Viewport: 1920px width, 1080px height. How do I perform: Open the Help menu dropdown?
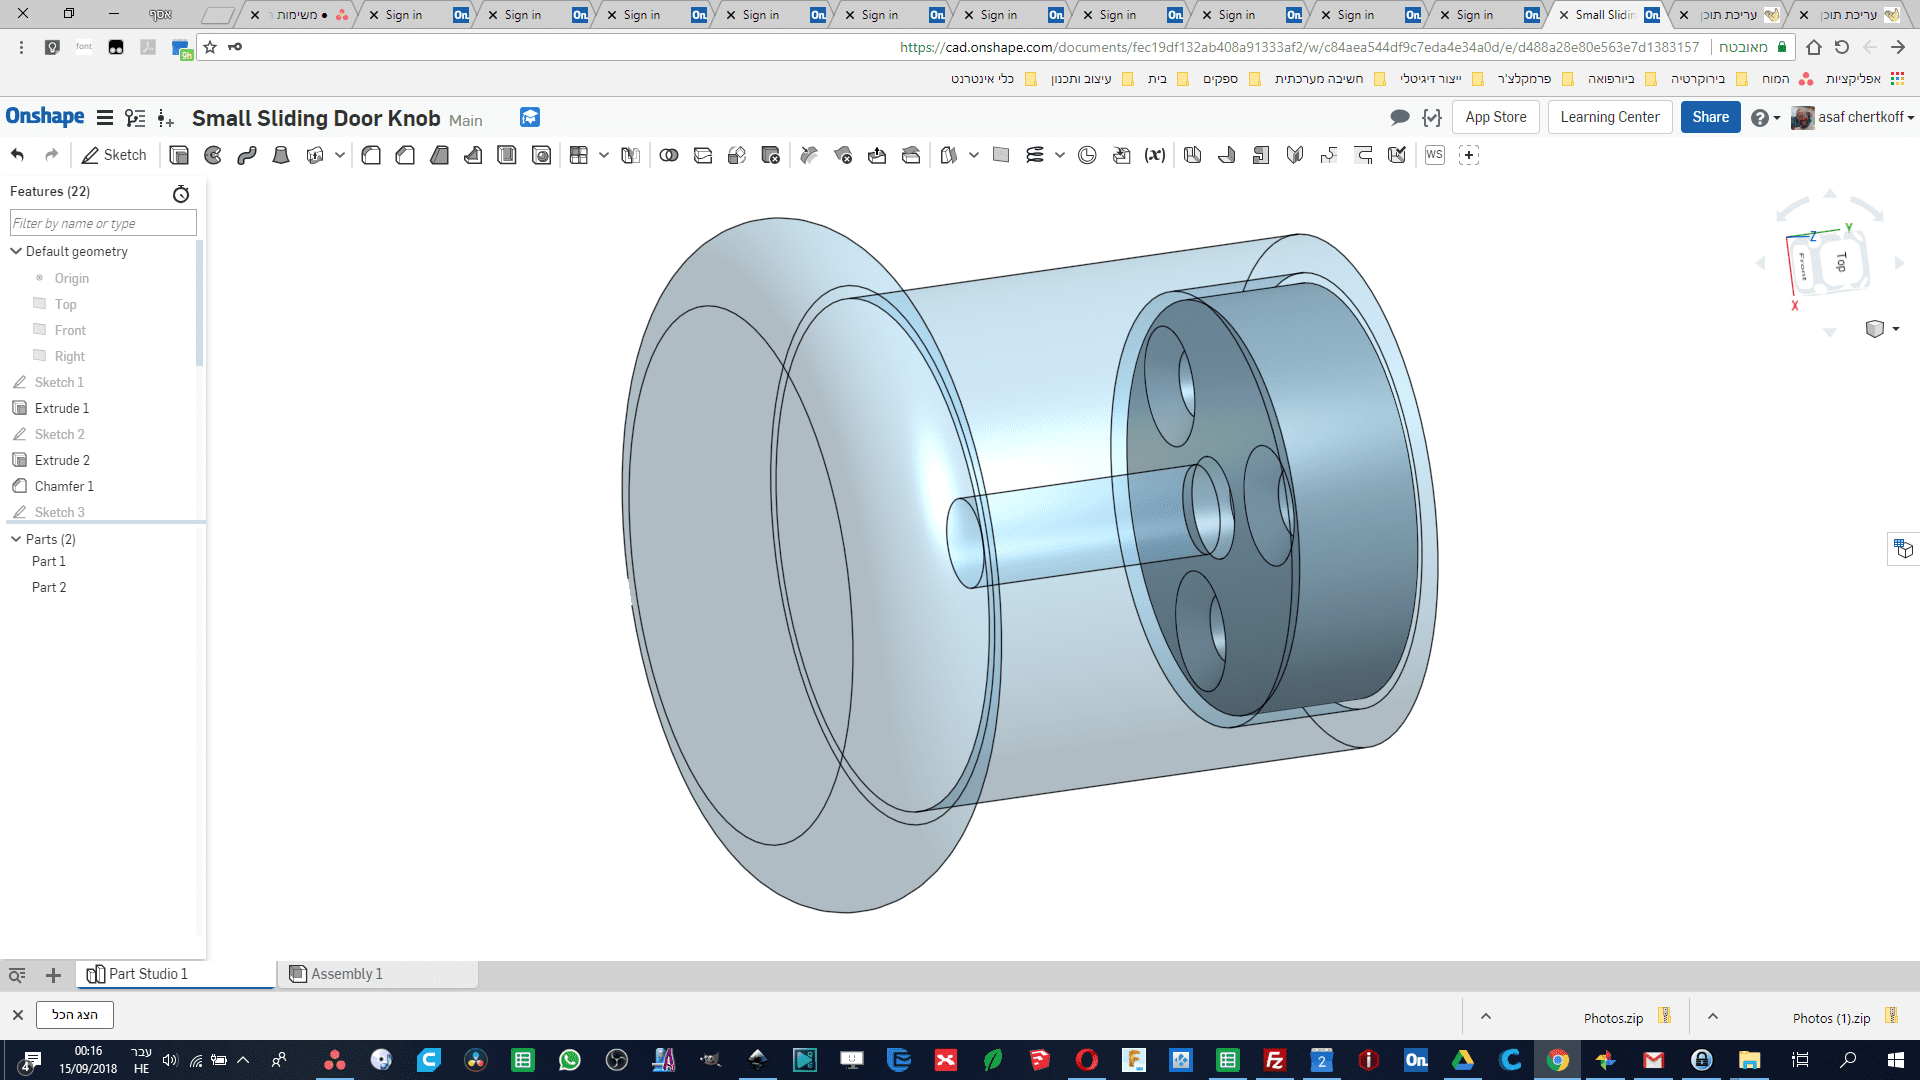tap(1766, 118)
